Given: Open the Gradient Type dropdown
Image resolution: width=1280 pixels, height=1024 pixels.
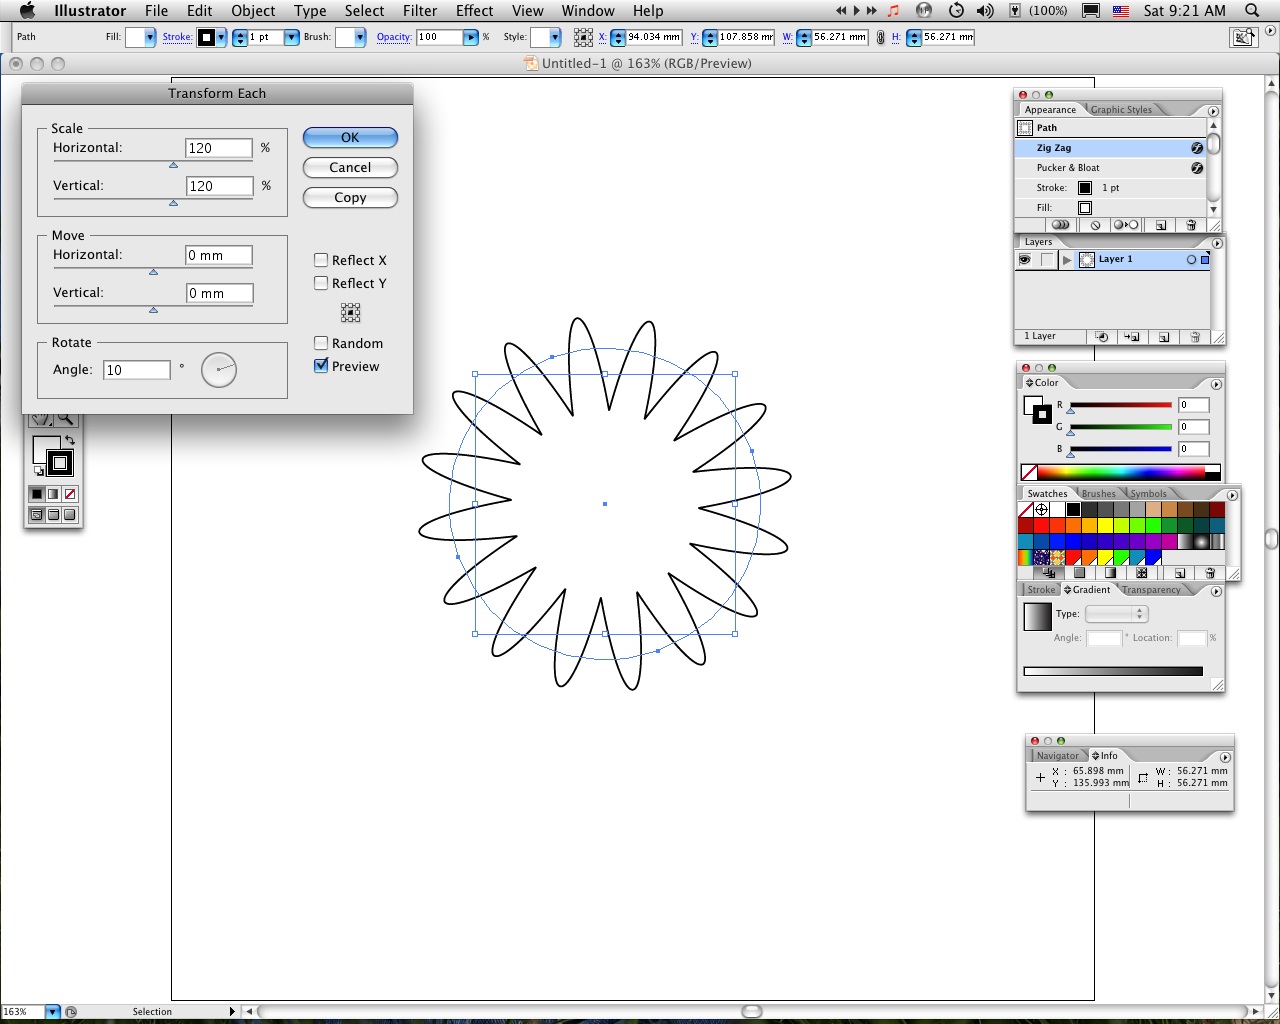Looking at the screenshot, I should pyautogui.click(x=1116, y=614).
